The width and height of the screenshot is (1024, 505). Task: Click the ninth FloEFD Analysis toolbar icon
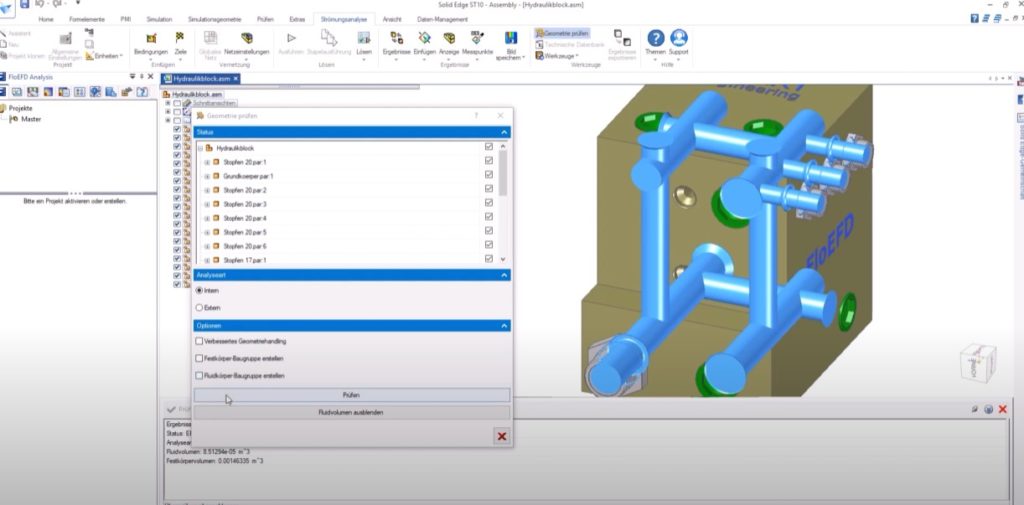click(127, 92)
